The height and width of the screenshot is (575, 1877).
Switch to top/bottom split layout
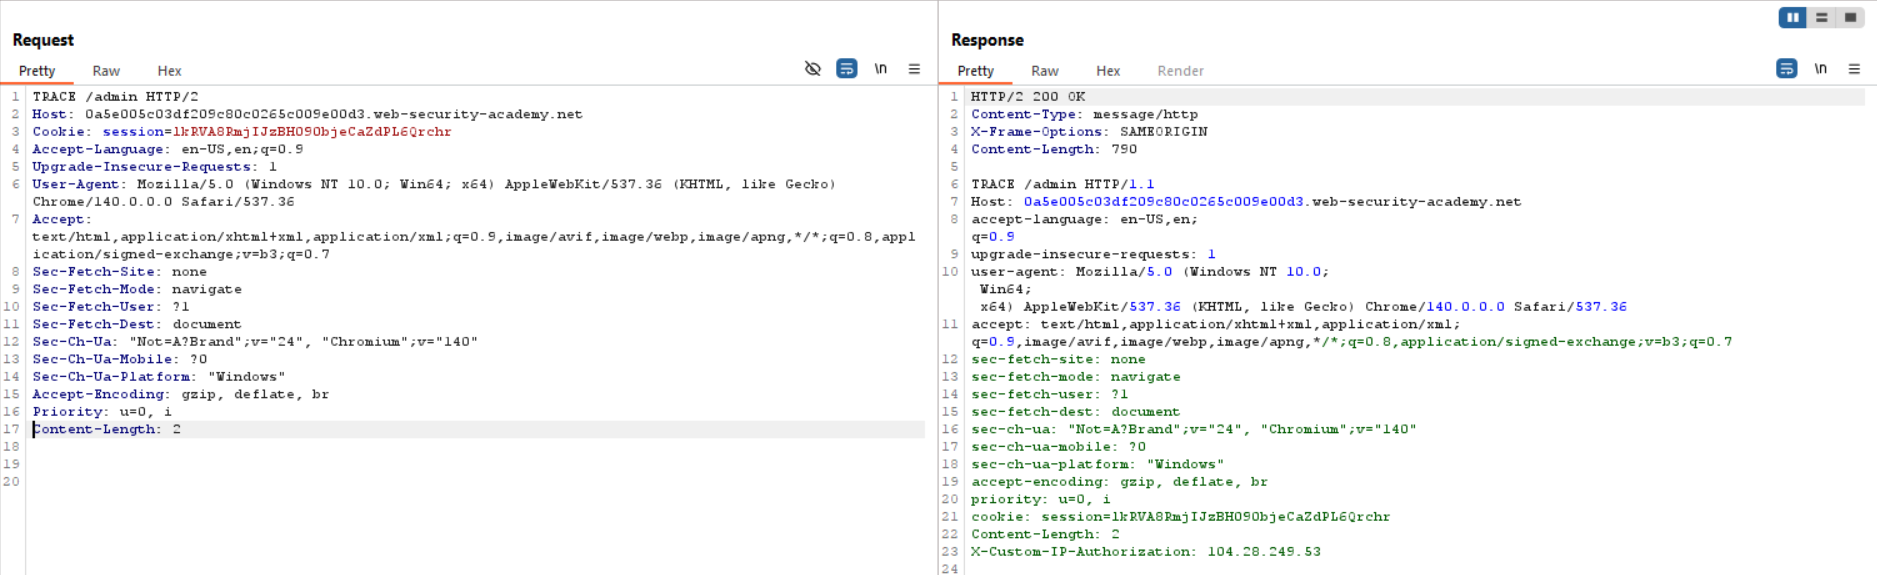(x=1822, y=17)
